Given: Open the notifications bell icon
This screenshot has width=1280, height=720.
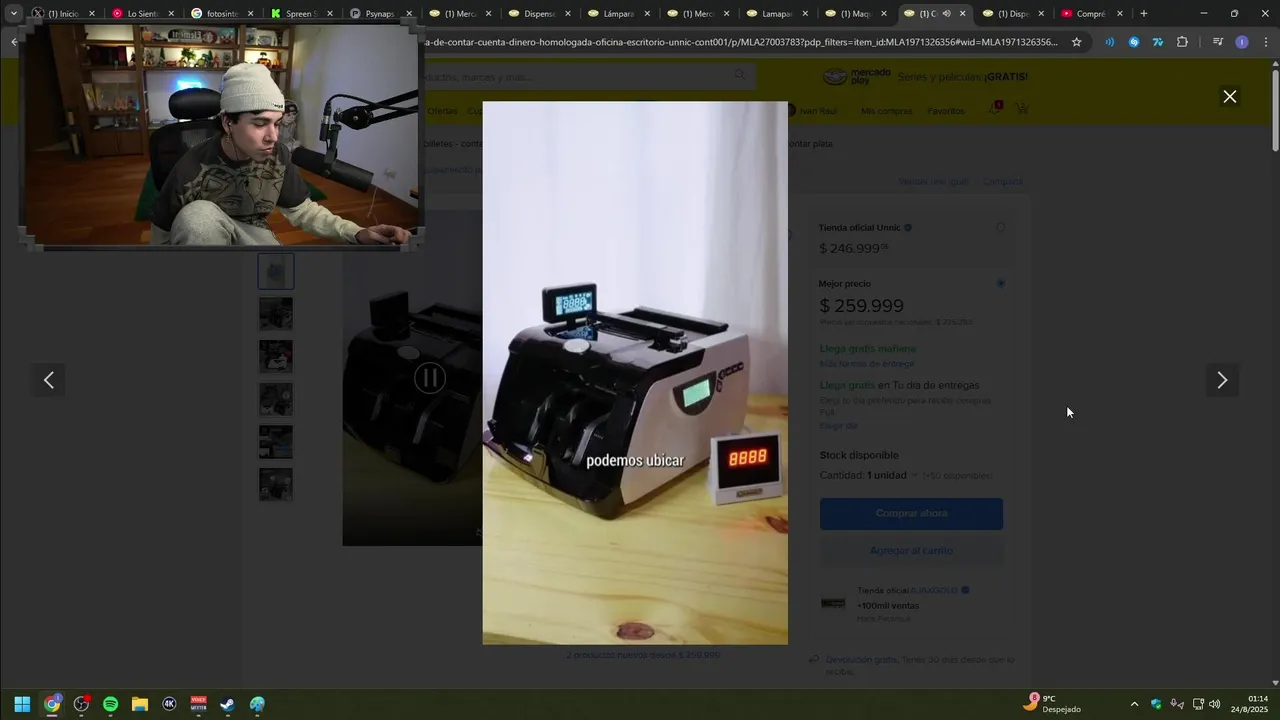Looking at the screenshot, I should (x=995, y=109).
